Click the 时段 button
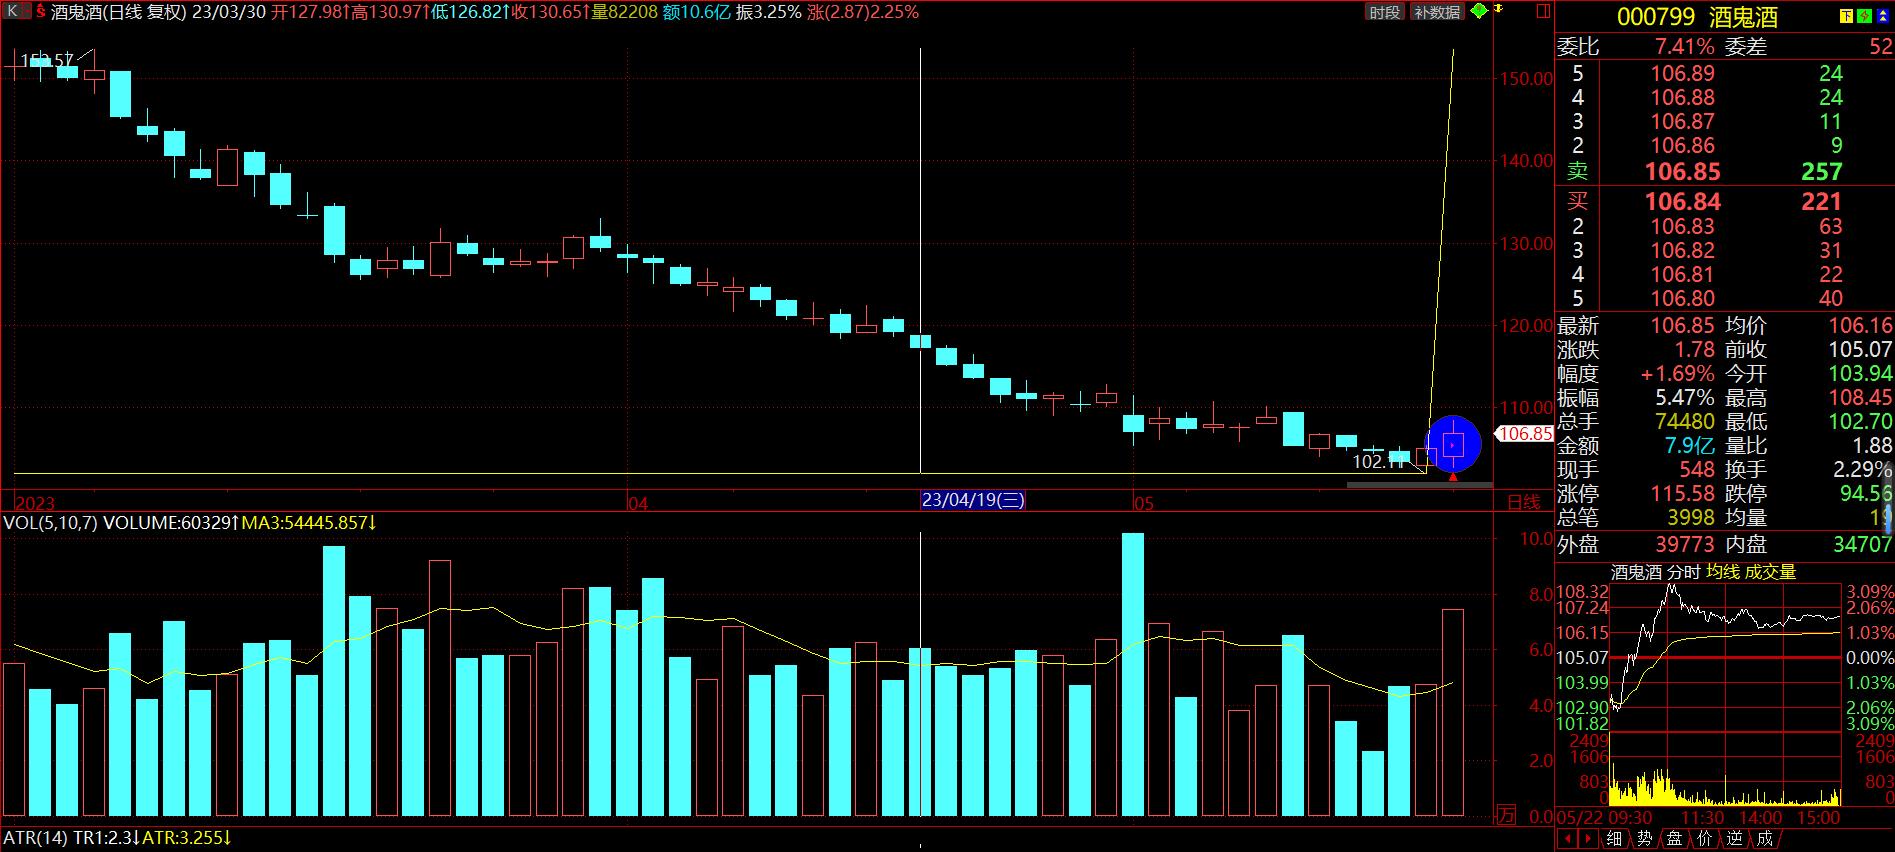1895x852 pixels. click(1385, 12)
